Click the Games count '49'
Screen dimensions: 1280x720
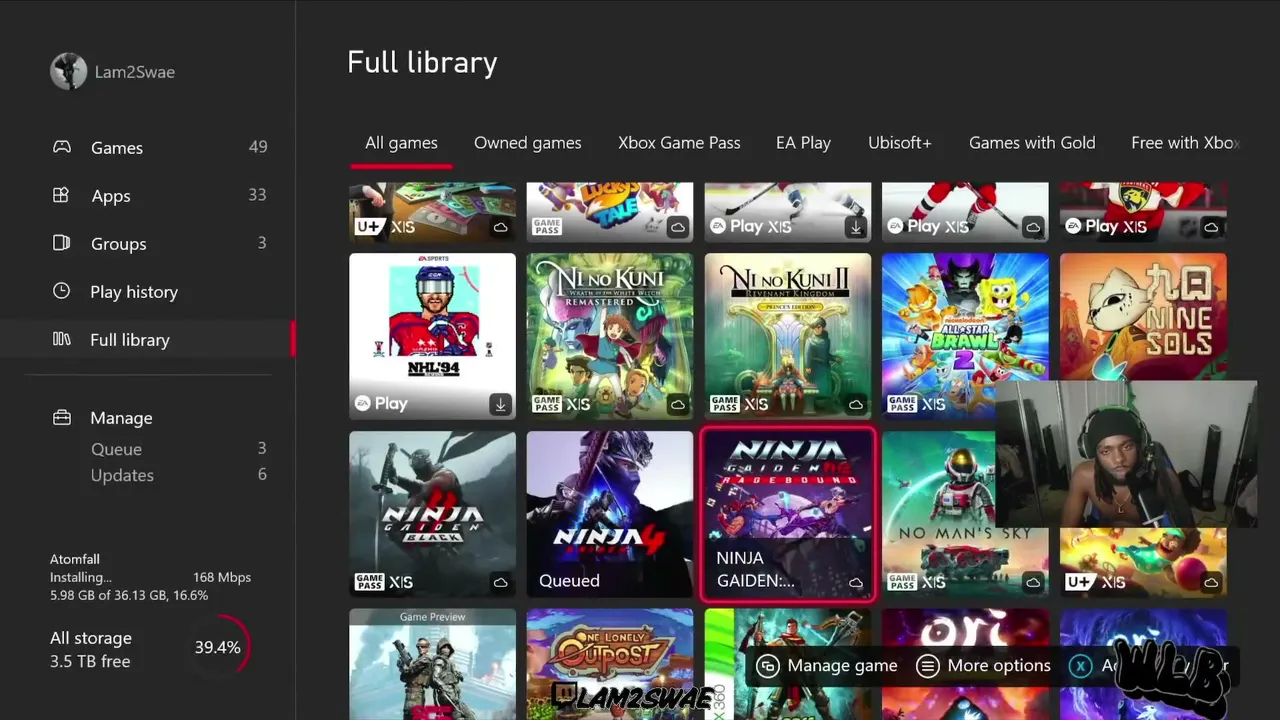pos(258,147)
